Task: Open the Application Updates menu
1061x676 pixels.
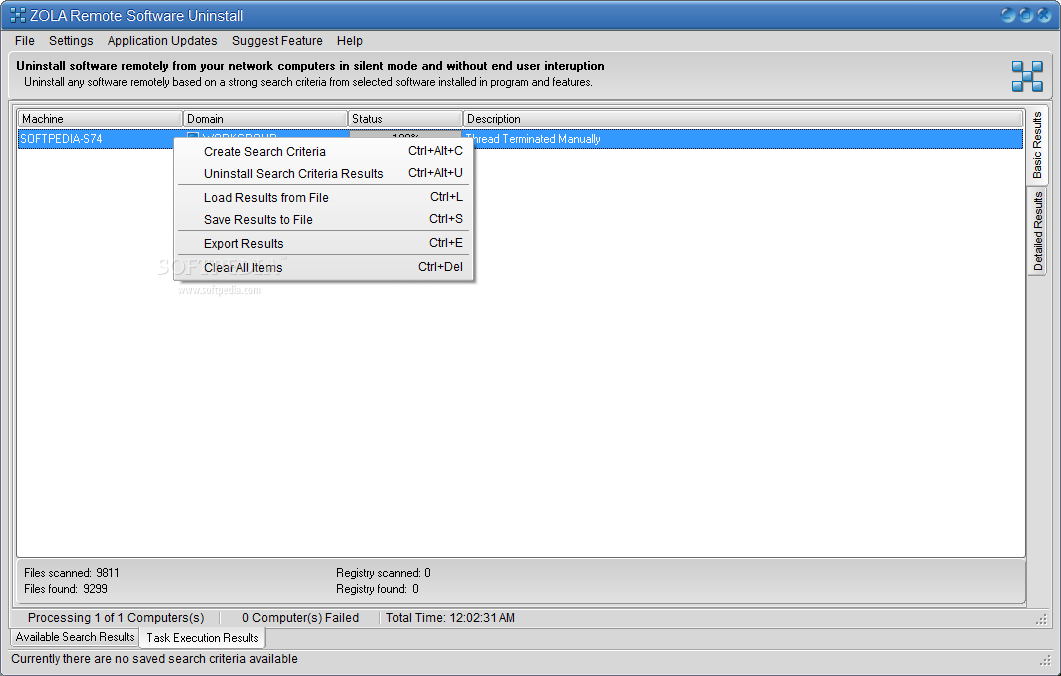Action: [162, 41]
